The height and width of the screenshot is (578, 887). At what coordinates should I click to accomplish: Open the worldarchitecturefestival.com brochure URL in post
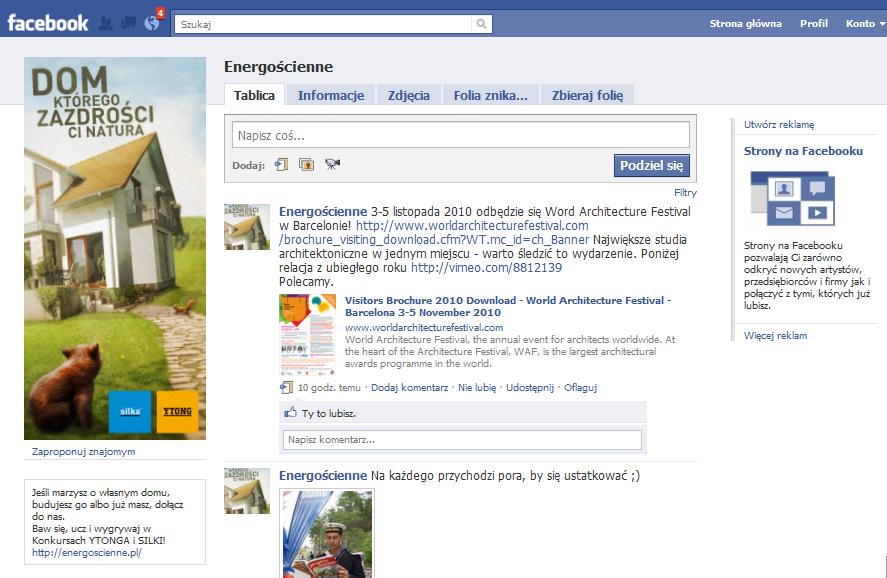click(434, 232)
